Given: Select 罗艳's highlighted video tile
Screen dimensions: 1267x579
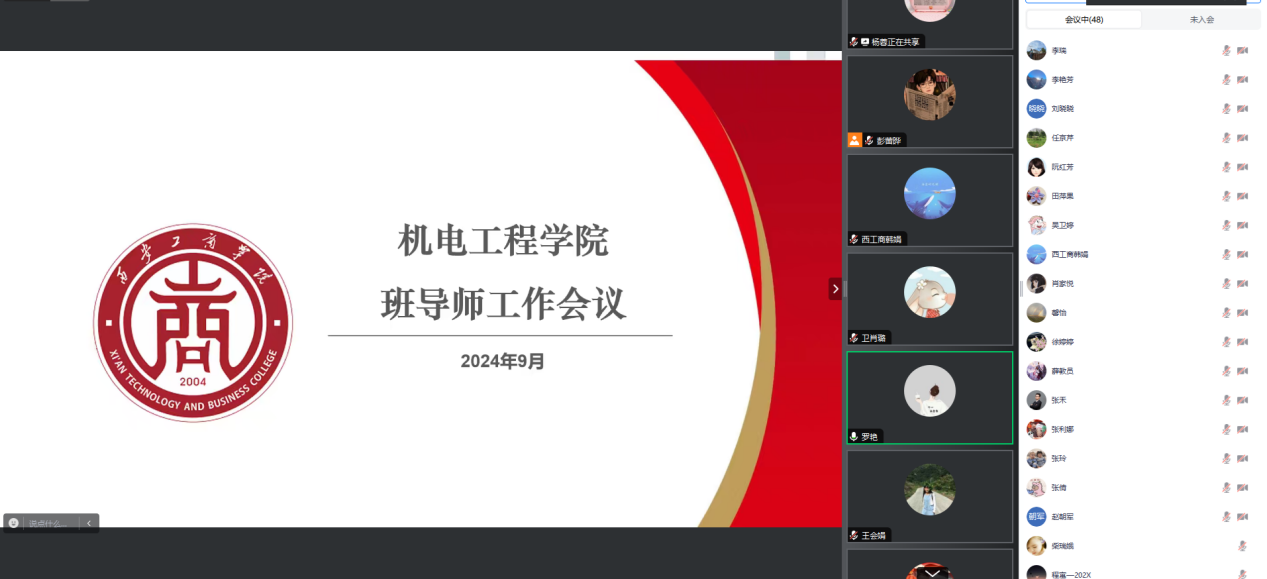Looking at the screenshot, I should [x=929, y=396].
